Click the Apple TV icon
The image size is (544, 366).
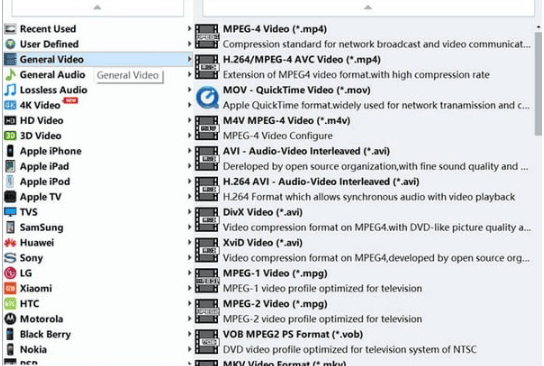[x=10, y=197]
